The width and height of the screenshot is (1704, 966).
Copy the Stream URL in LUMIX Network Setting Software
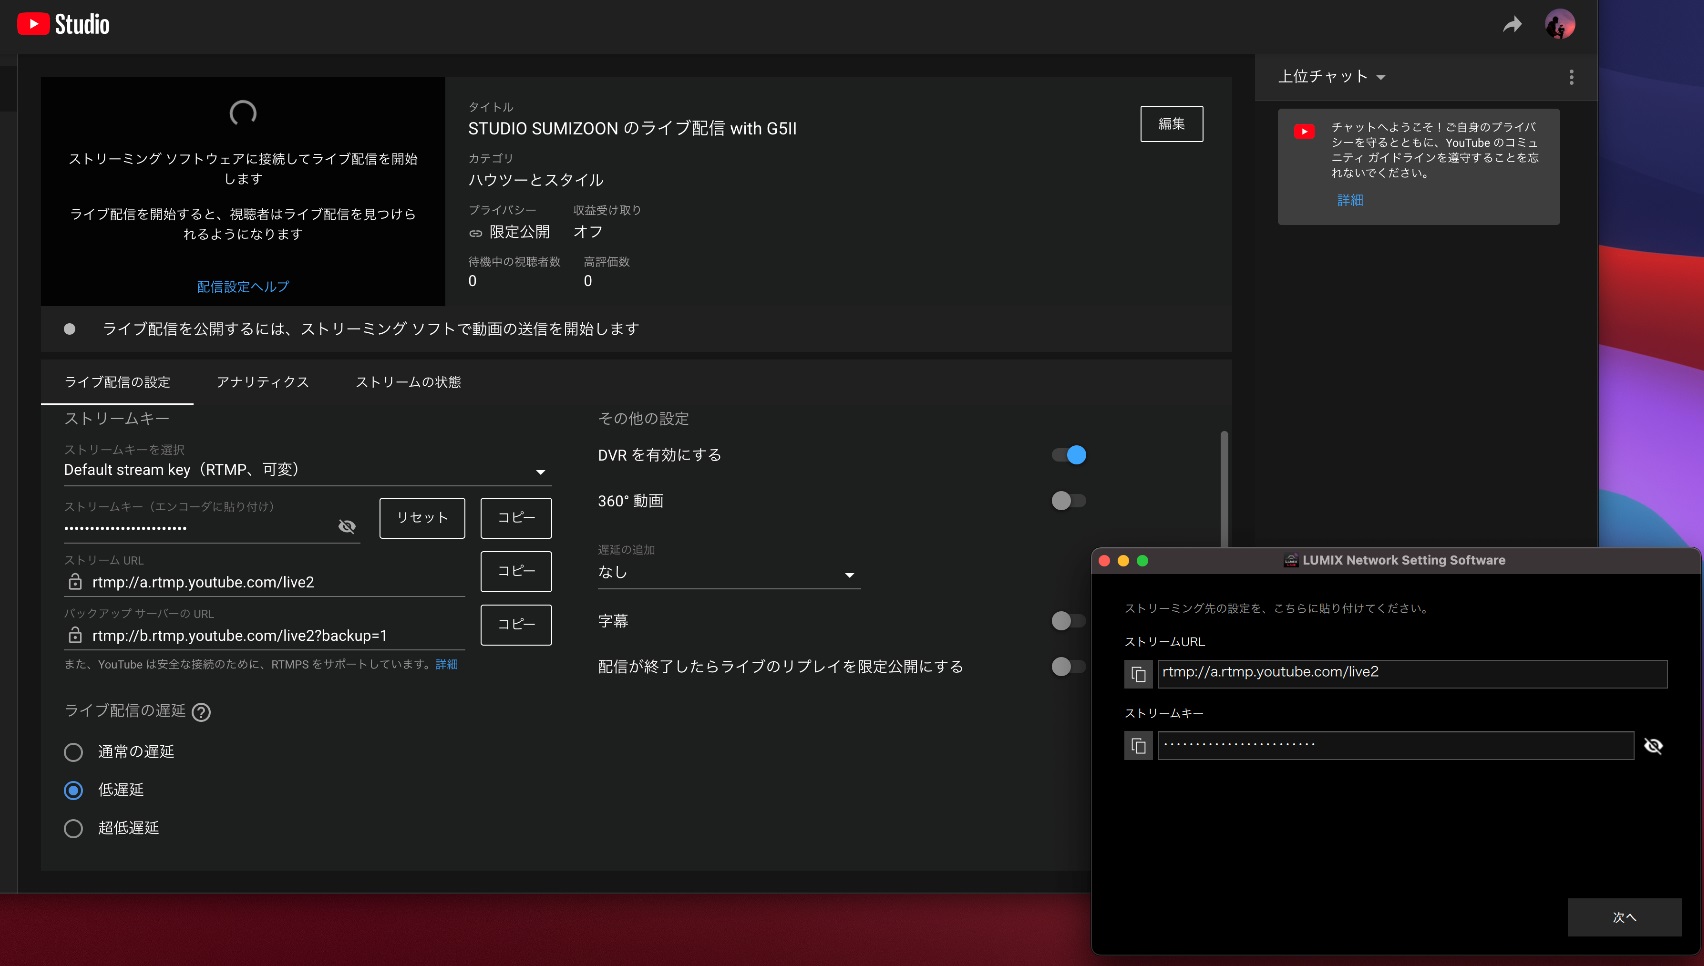coord(1138,674)
